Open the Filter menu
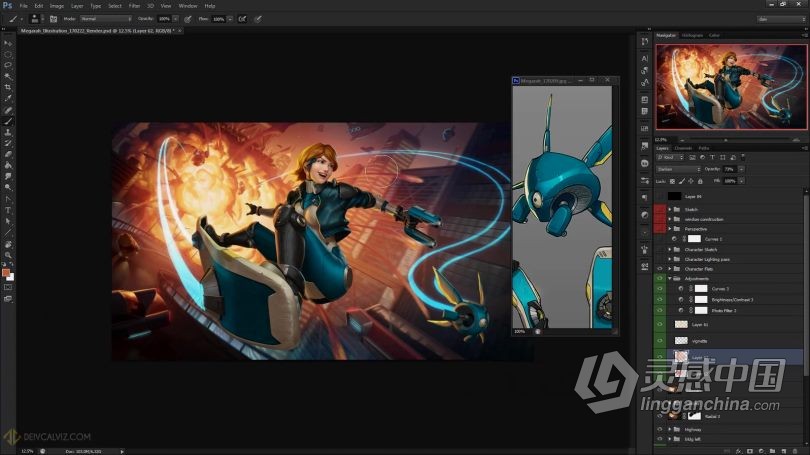The width and height of the screenshot is (810, 455). [134, 6]
